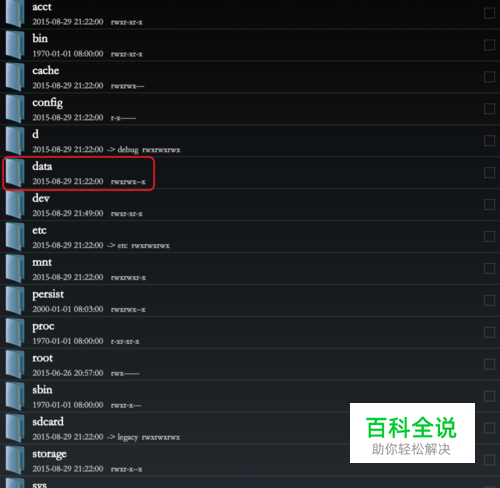This screenshot has height=488, width=500.
Task: Open the d debug link entry
Action: (250, 141)
